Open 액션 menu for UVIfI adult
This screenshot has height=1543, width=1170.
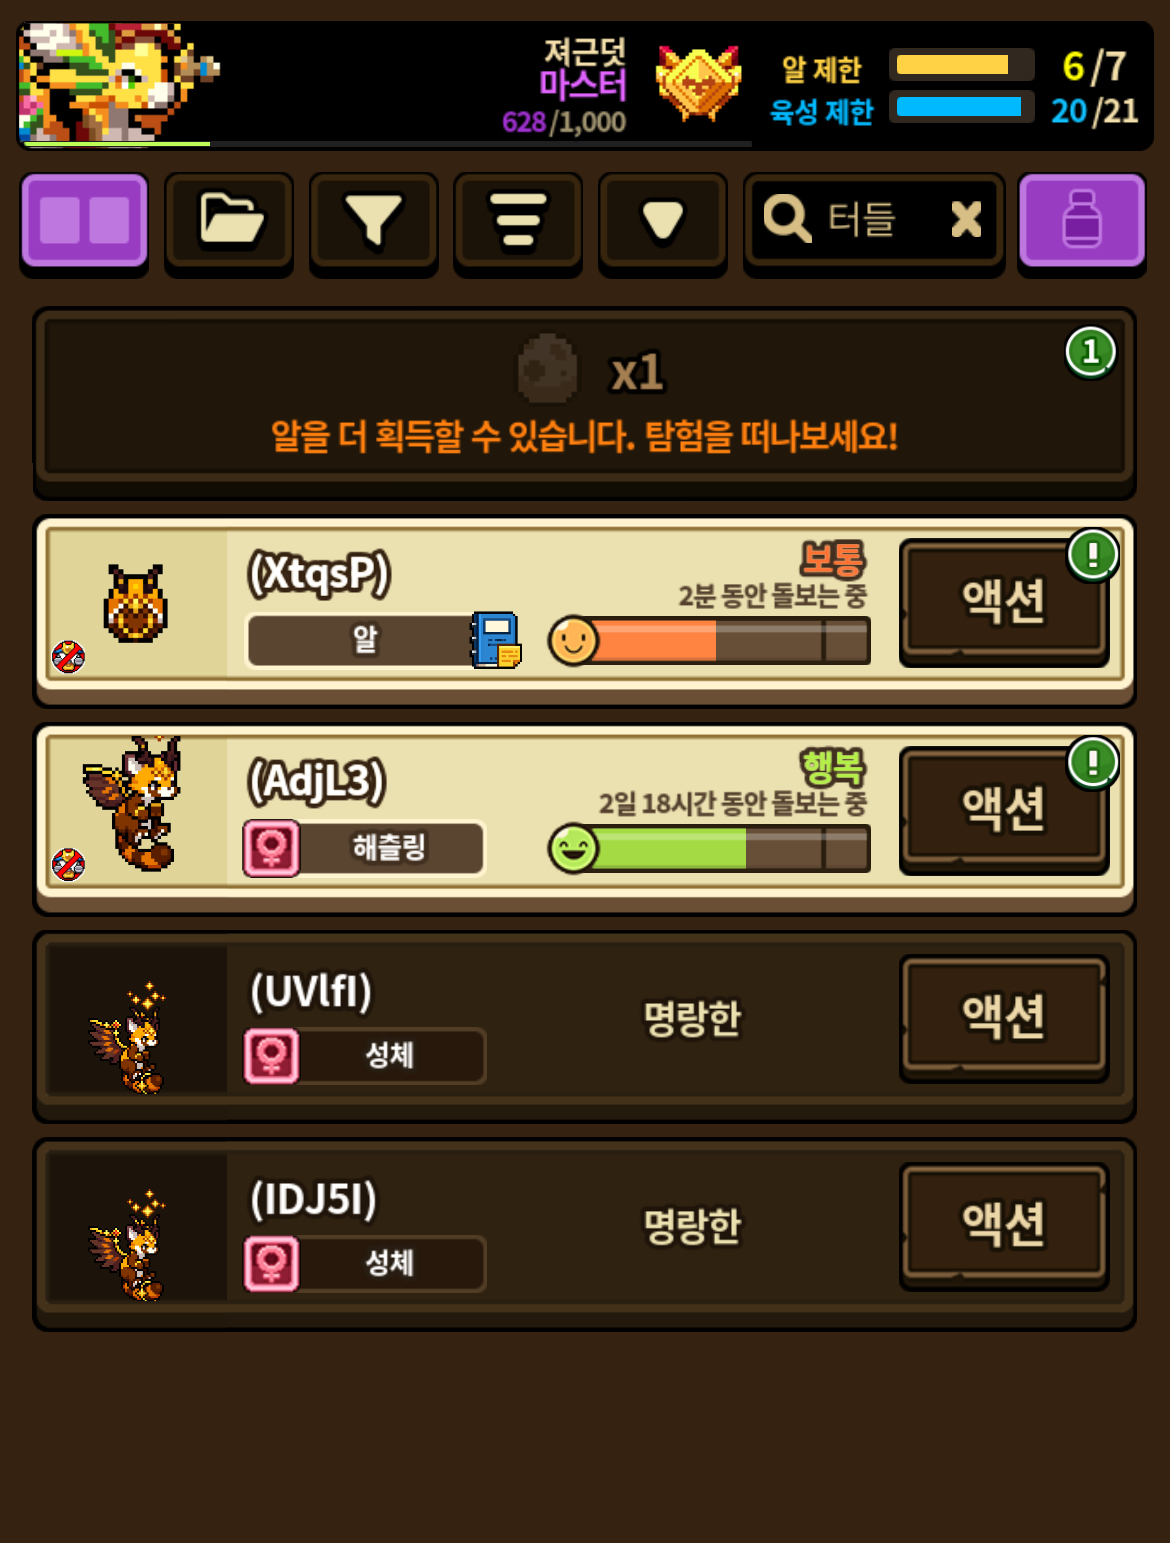click(x=1004, y=1016)
